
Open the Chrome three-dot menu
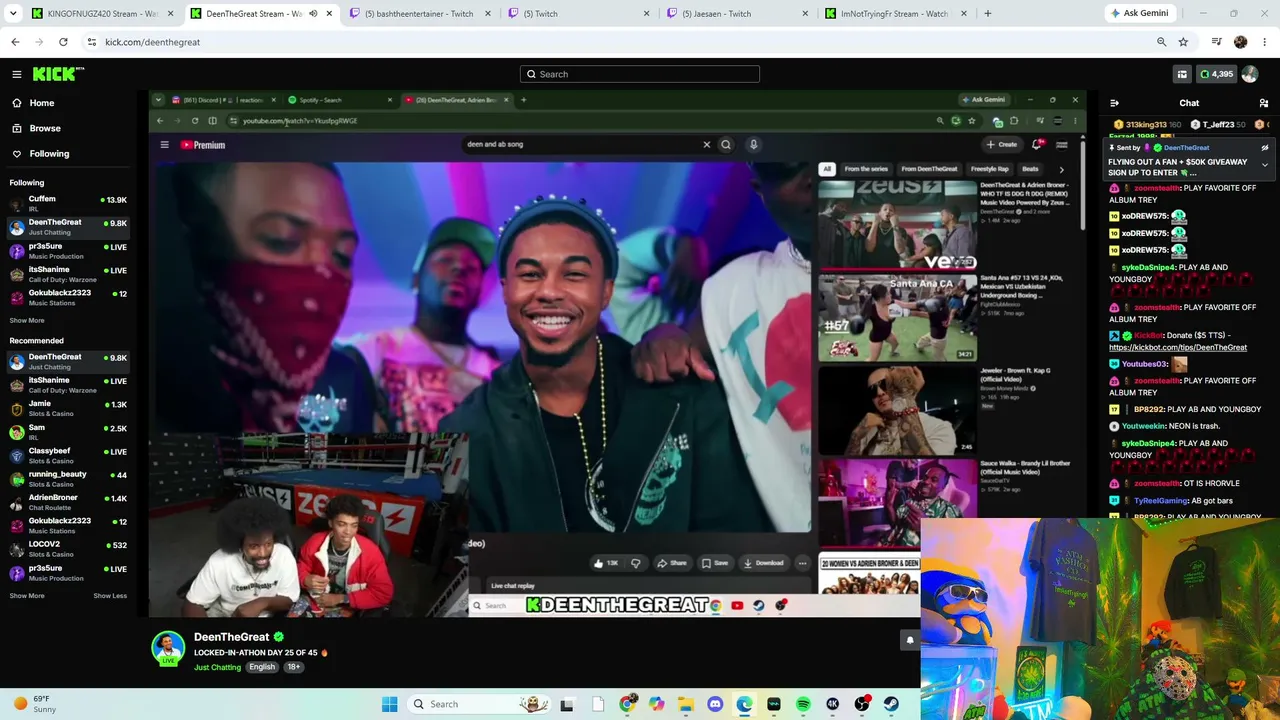(1265, 42)
